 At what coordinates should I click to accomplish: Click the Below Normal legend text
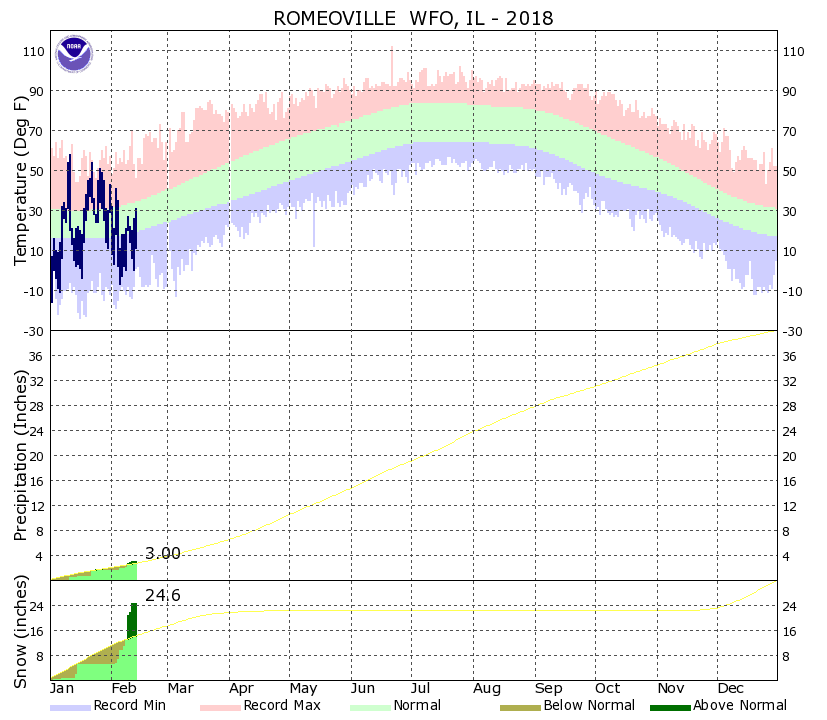(x=588, y=706)
